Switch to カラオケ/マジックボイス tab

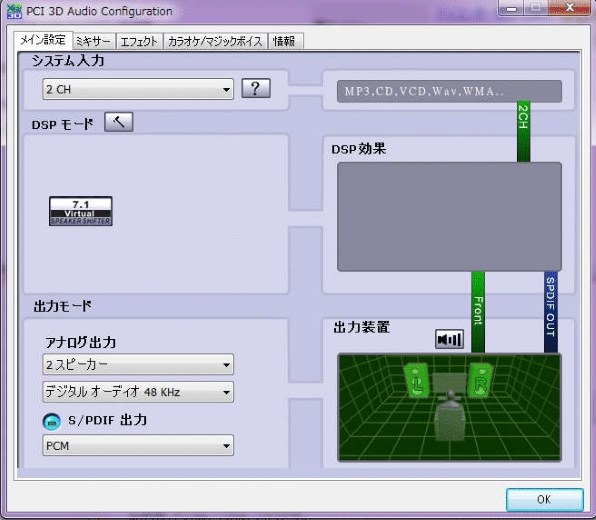click(x=215, y=41)
